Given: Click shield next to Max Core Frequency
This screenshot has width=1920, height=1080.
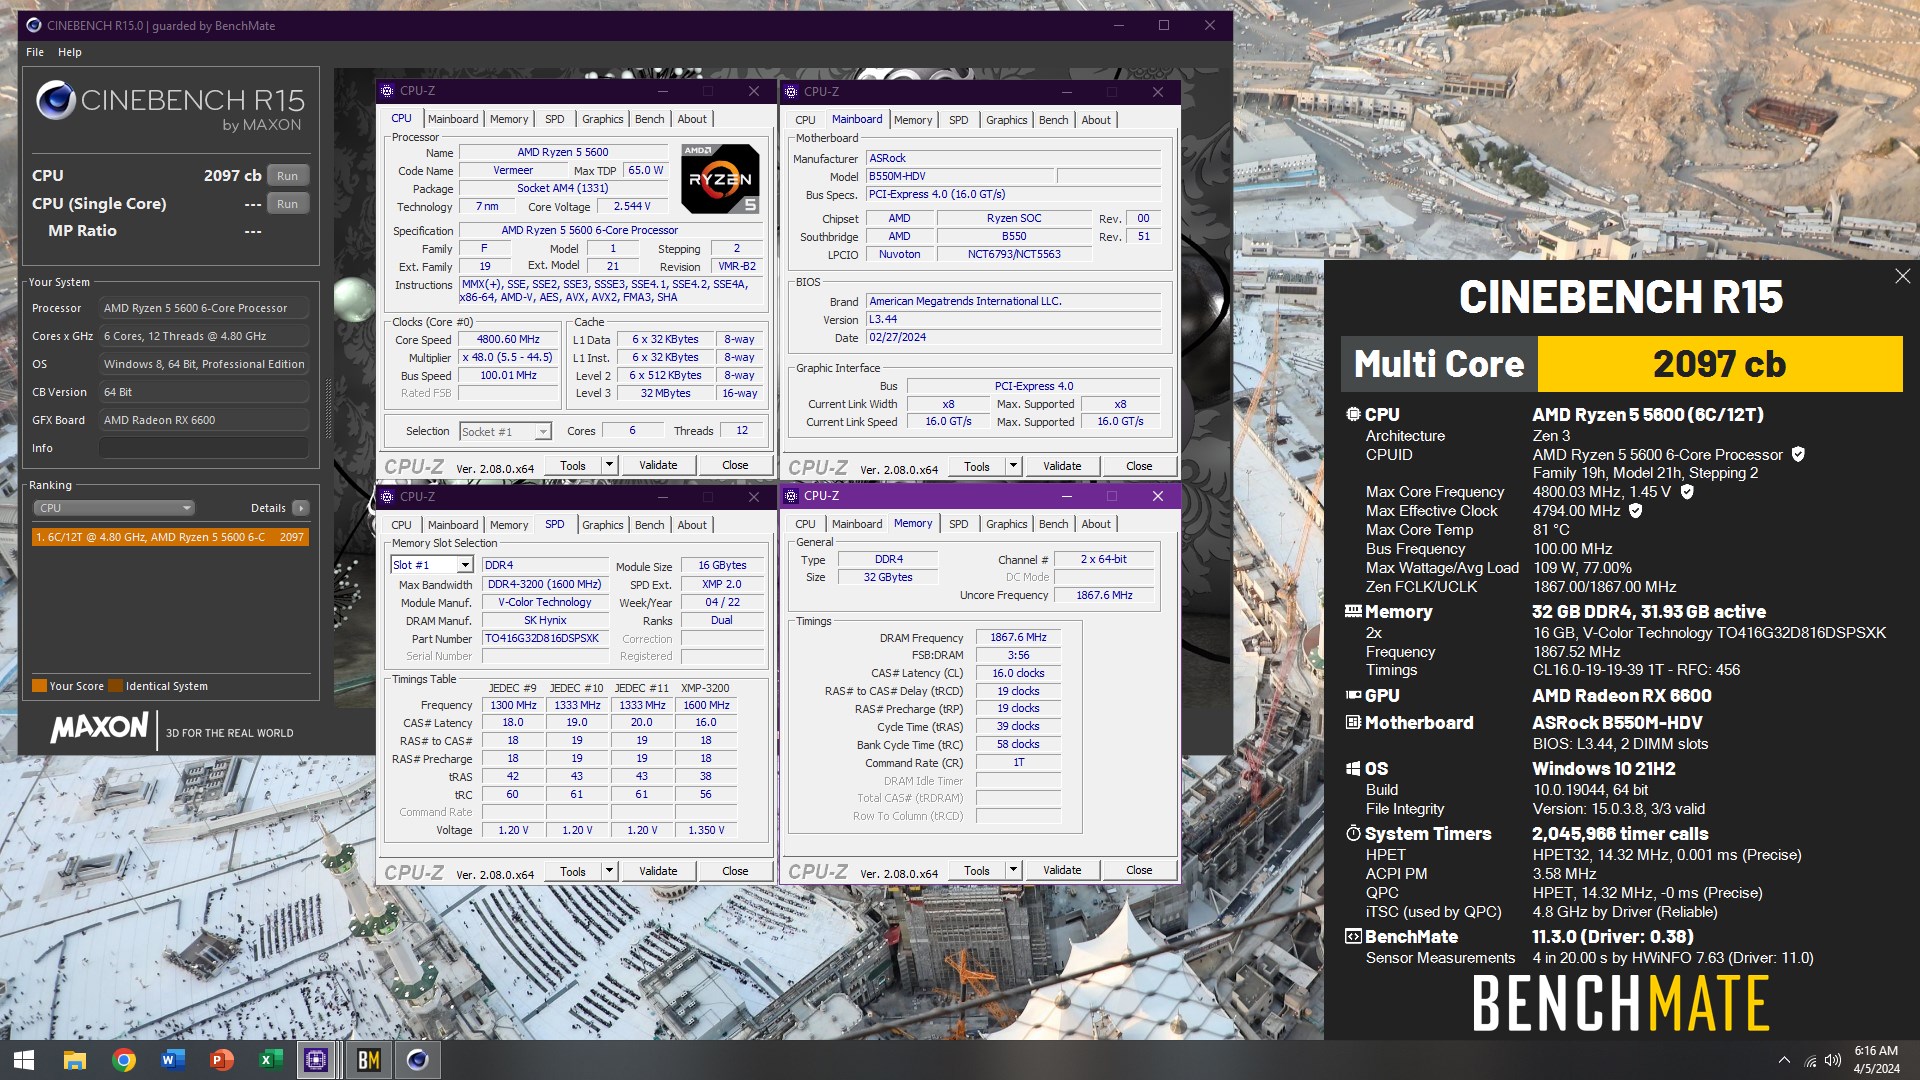Looking at the screenshot, I should click(1687, 492).
